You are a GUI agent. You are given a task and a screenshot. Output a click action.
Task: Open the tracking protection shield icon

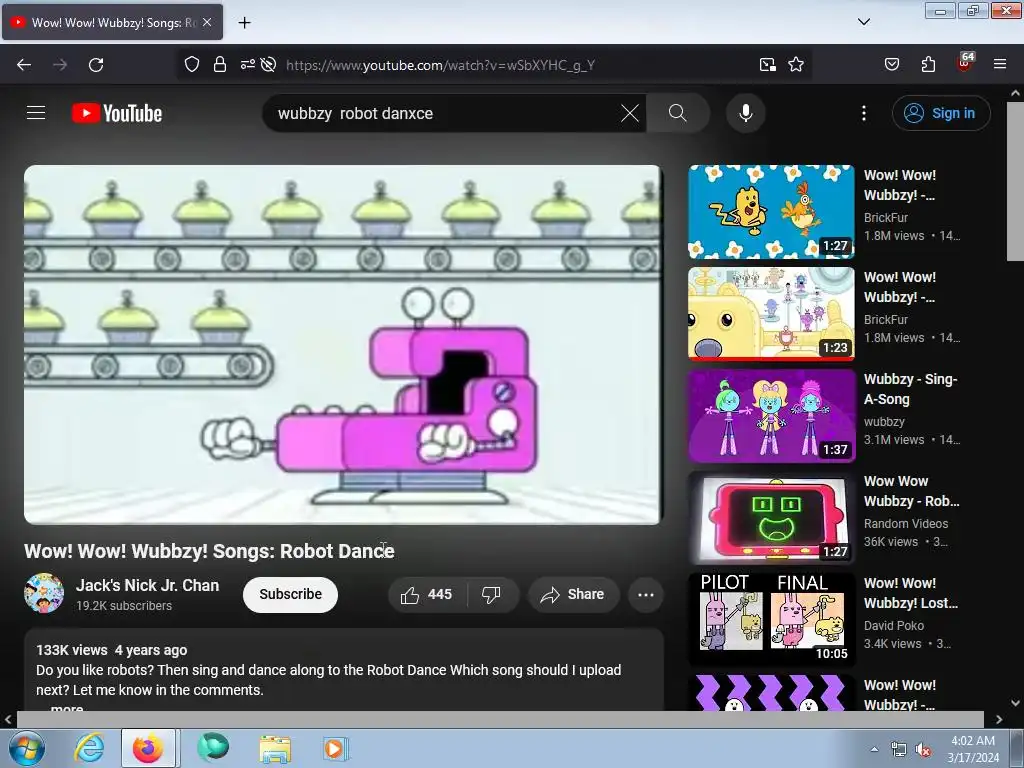191,65
